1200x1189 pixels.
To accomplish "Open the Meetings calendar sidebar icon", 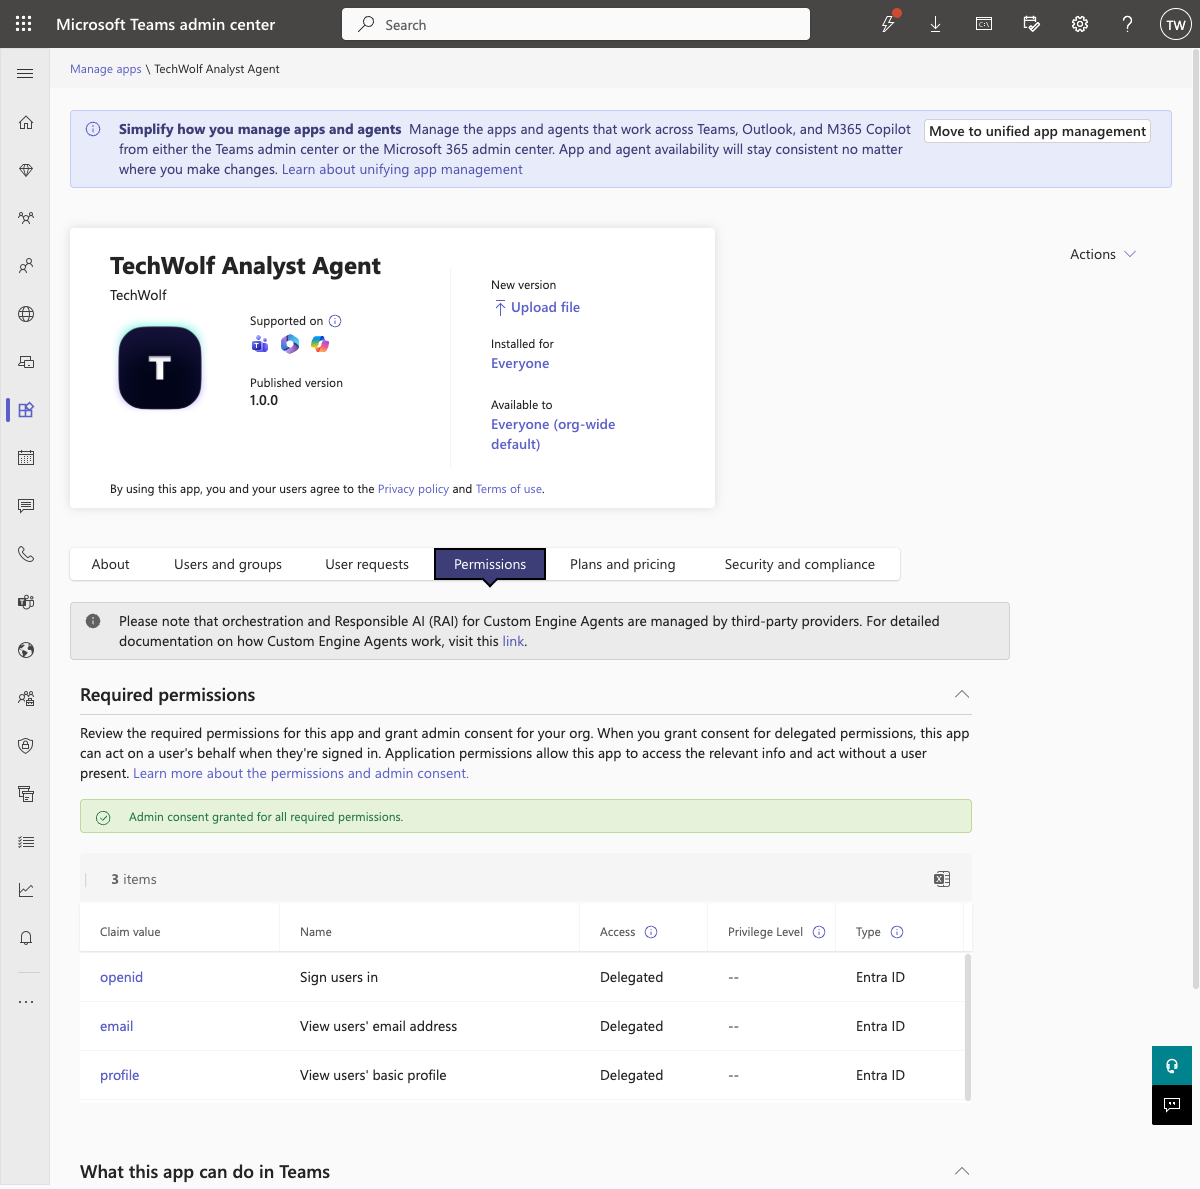I will (x=26, y=458).
